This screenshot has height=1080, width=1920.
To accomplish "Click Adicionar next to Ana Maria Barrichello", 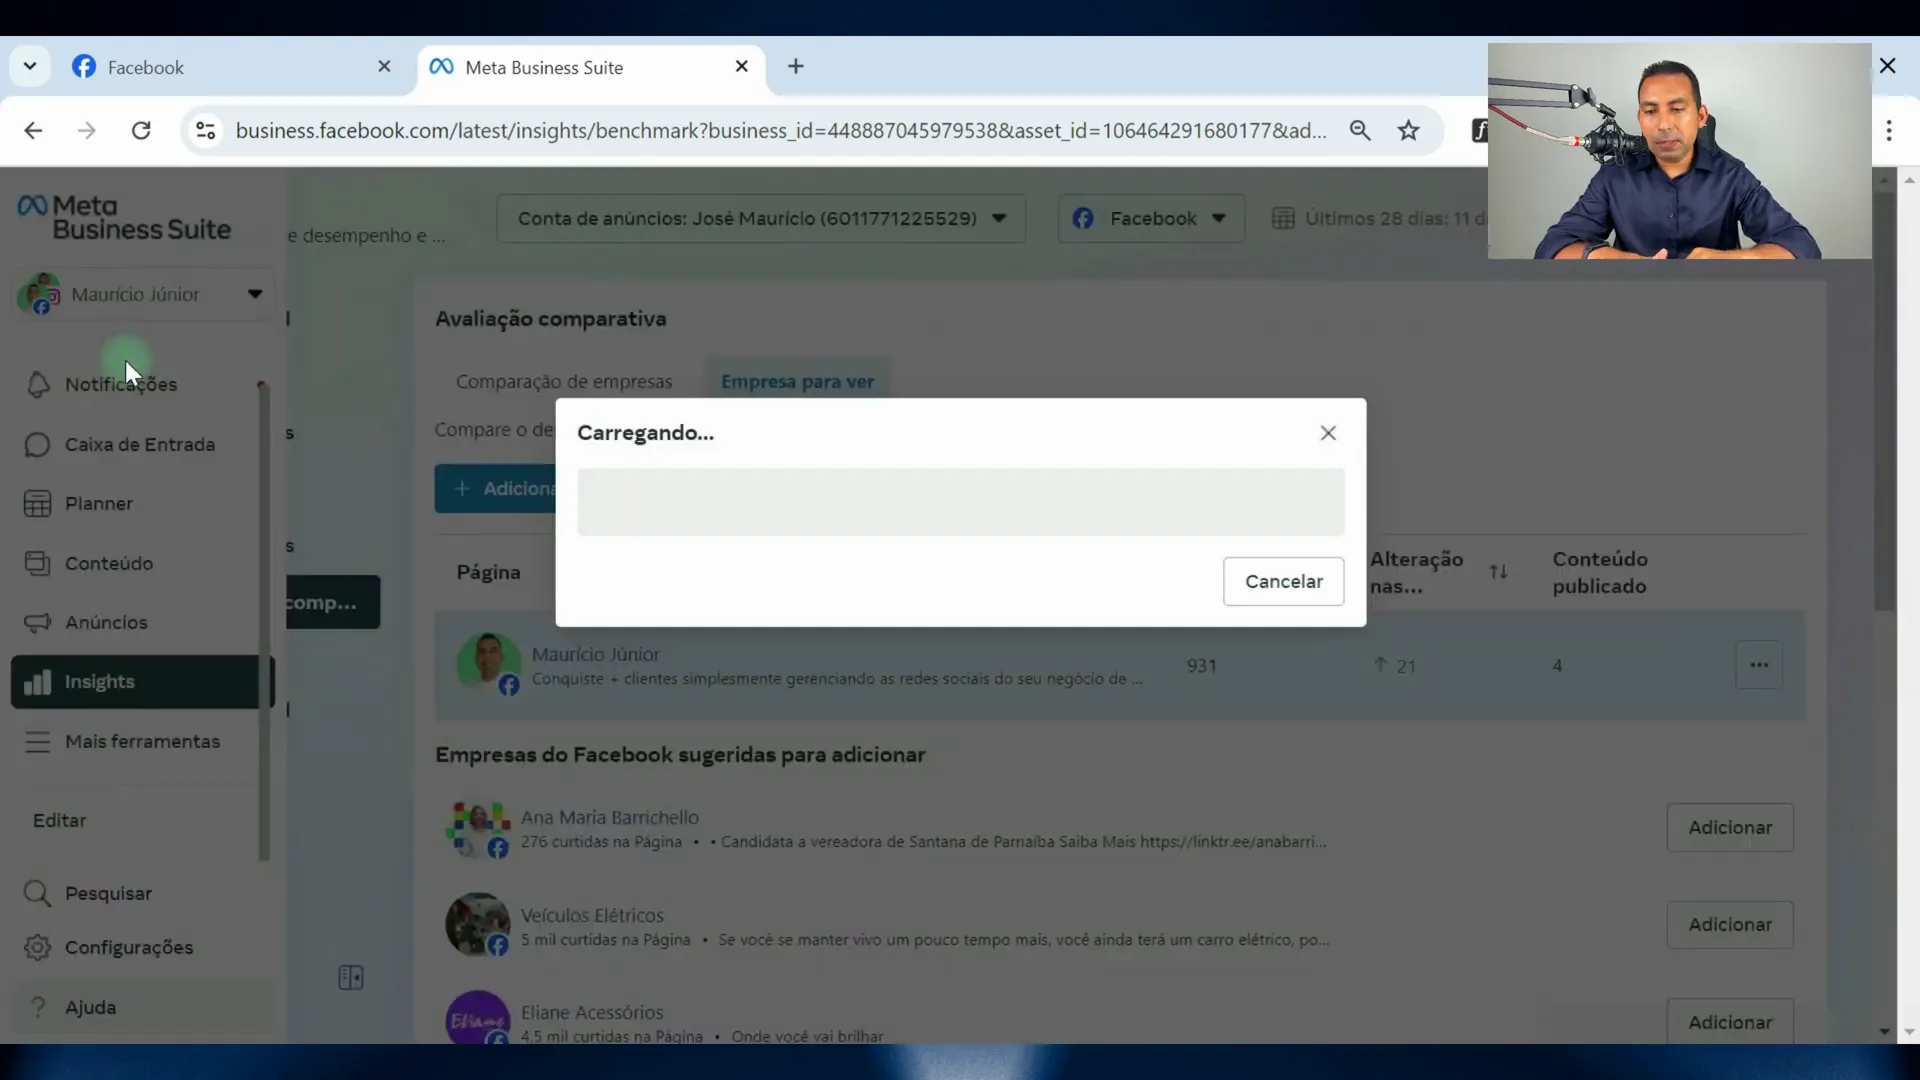I will (1729, 827).
